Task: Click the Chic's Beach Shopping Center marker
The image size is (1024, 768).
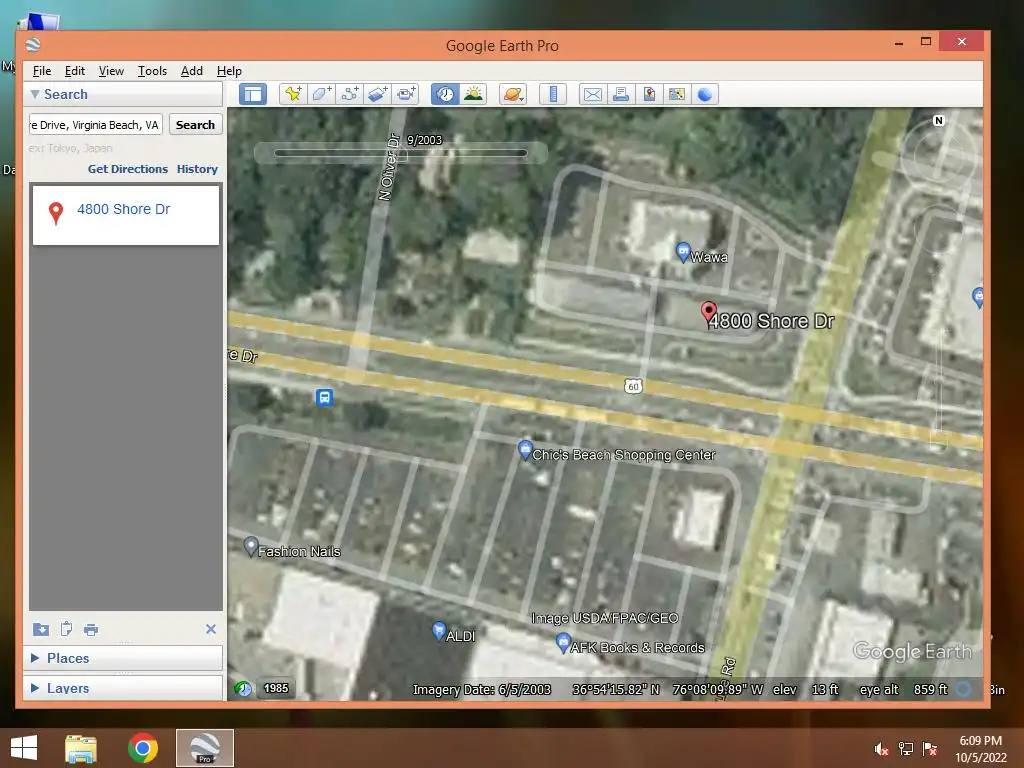Action: tap(524, 449)
